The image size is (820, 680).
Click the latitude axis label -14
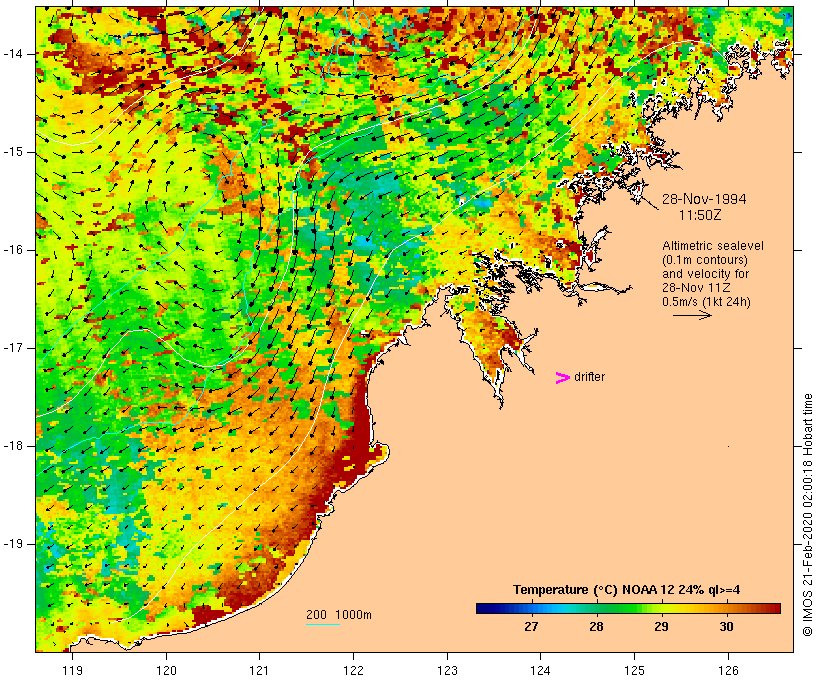[13, 54]
